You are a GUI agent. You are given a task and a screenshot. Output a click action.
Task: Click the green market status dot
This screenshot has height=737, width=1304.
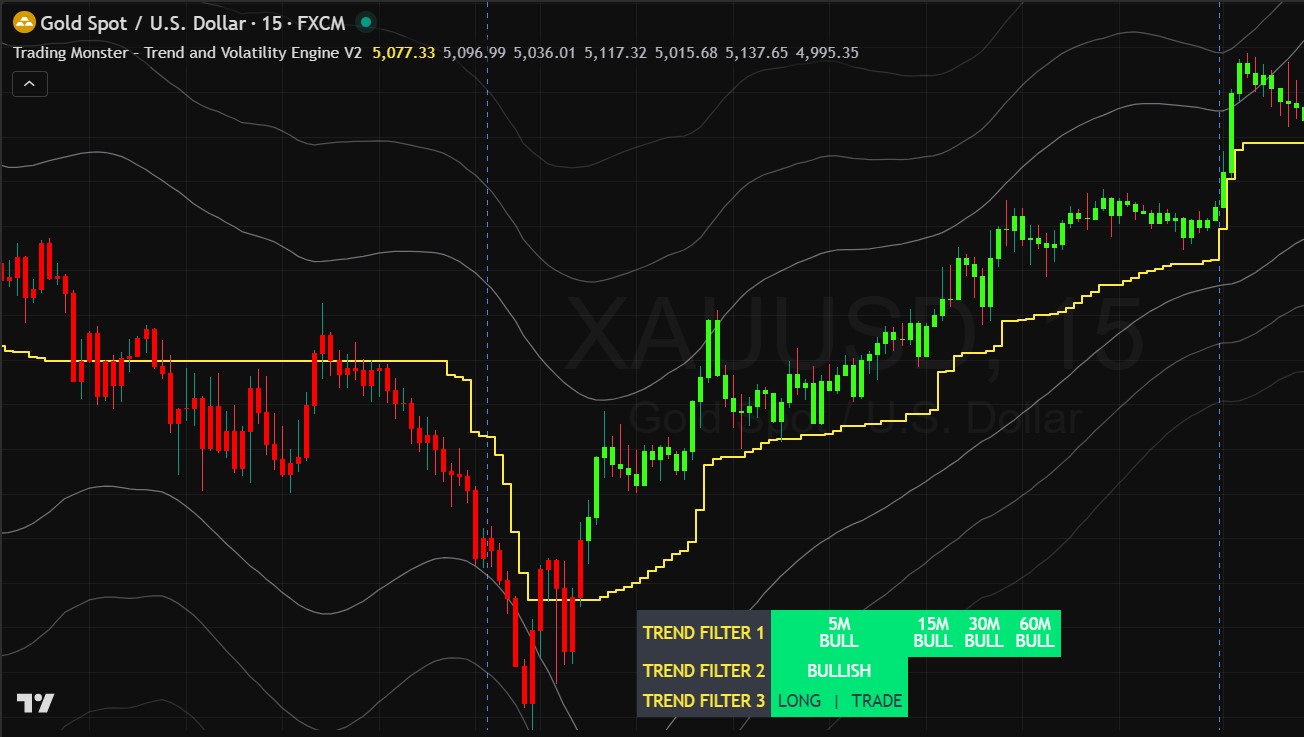366,23
